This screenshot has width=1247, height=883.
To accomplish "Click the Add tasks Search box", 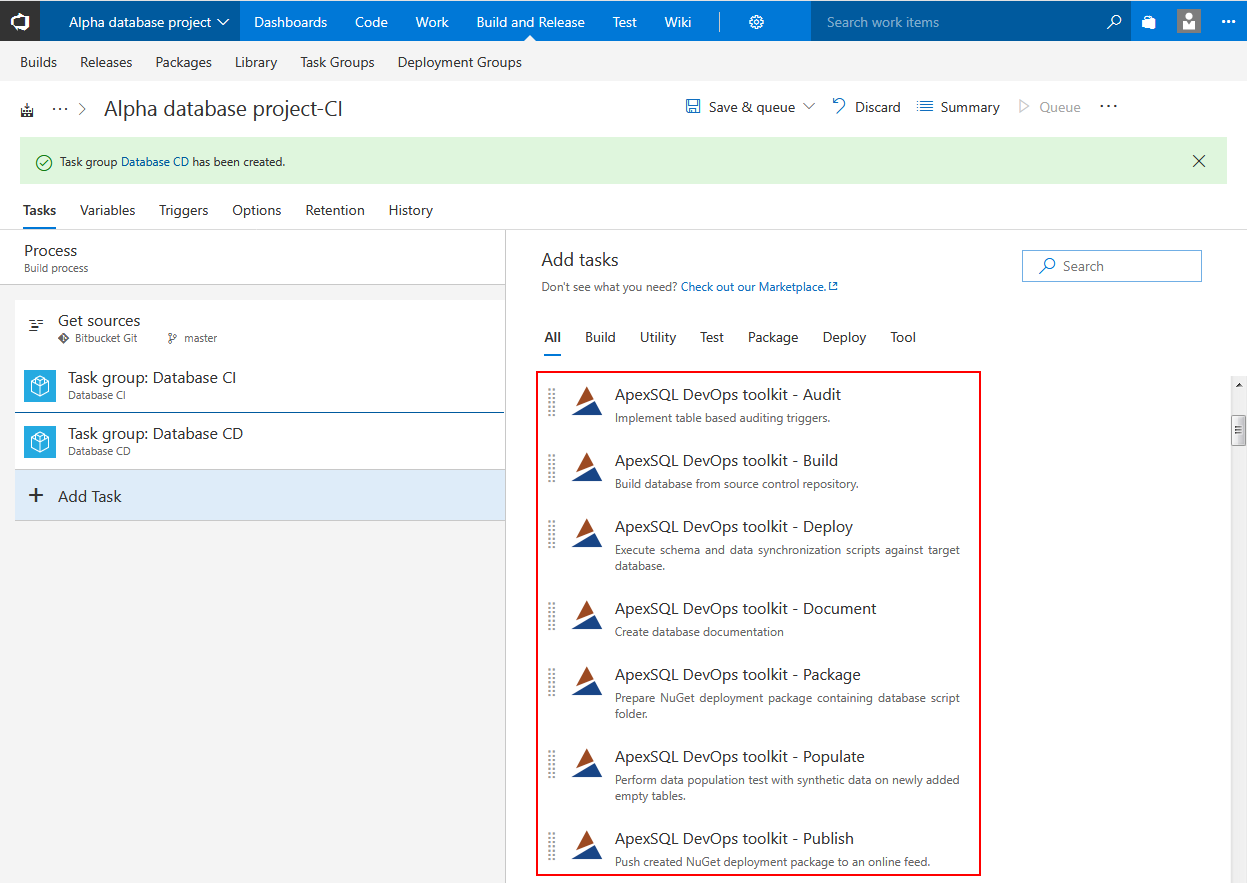I will 1112,266.
